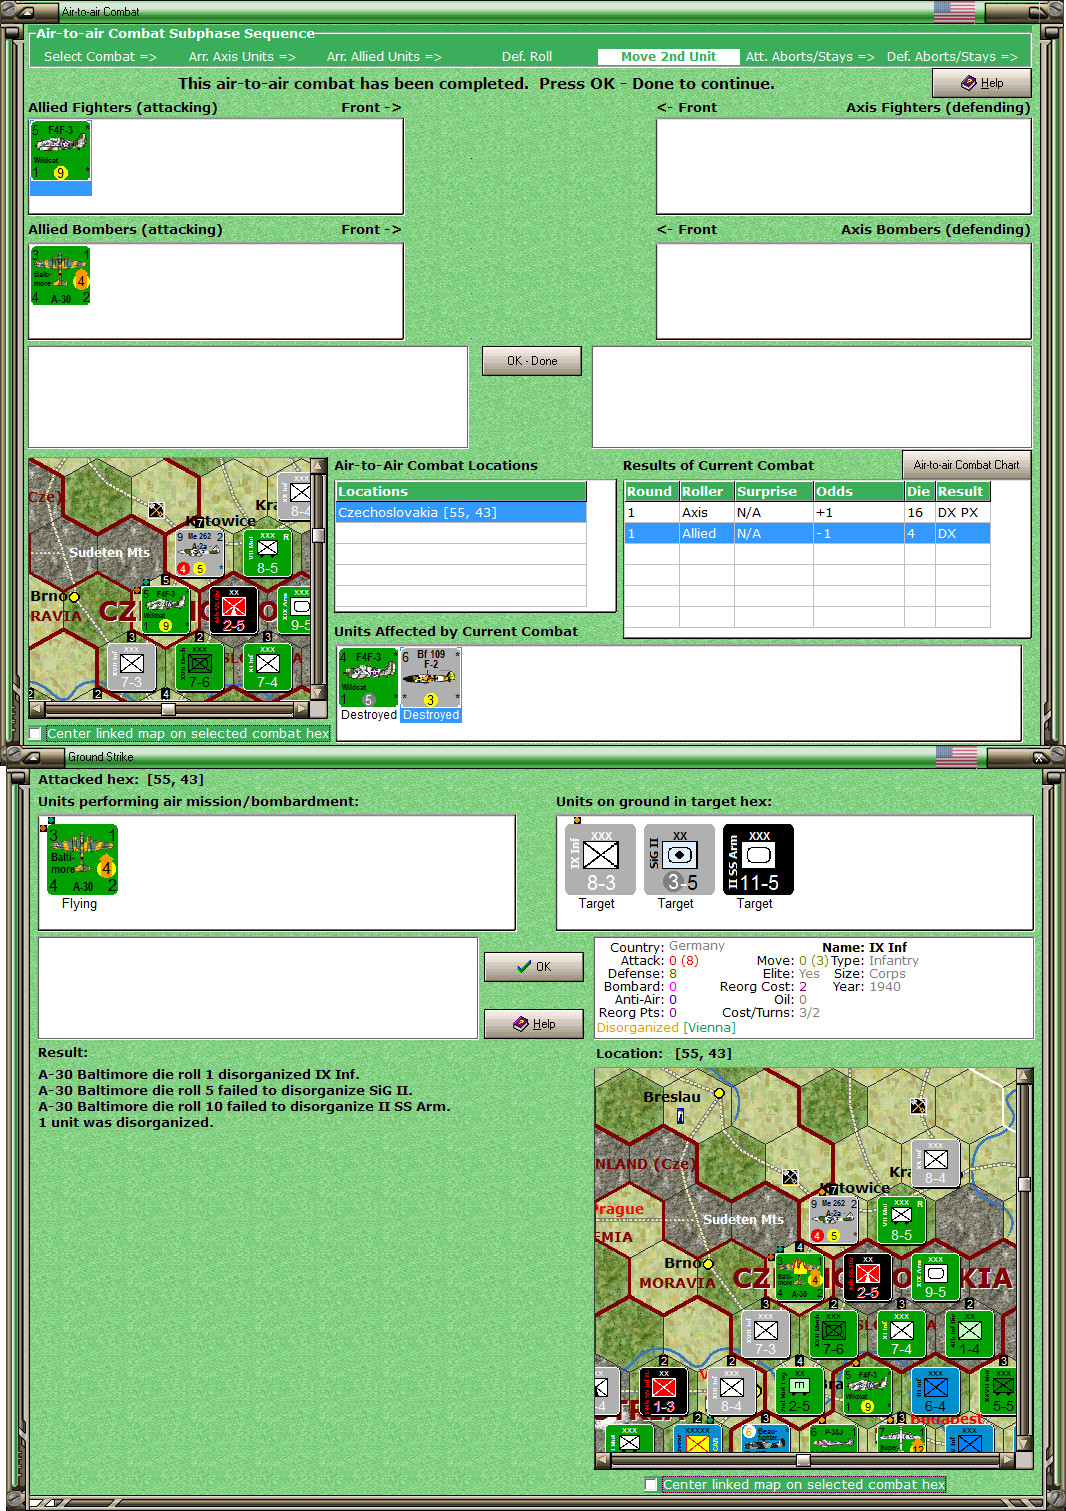
Task: Click the 1-4 counter on Ground Strike map
Action: coord(969,1334)
